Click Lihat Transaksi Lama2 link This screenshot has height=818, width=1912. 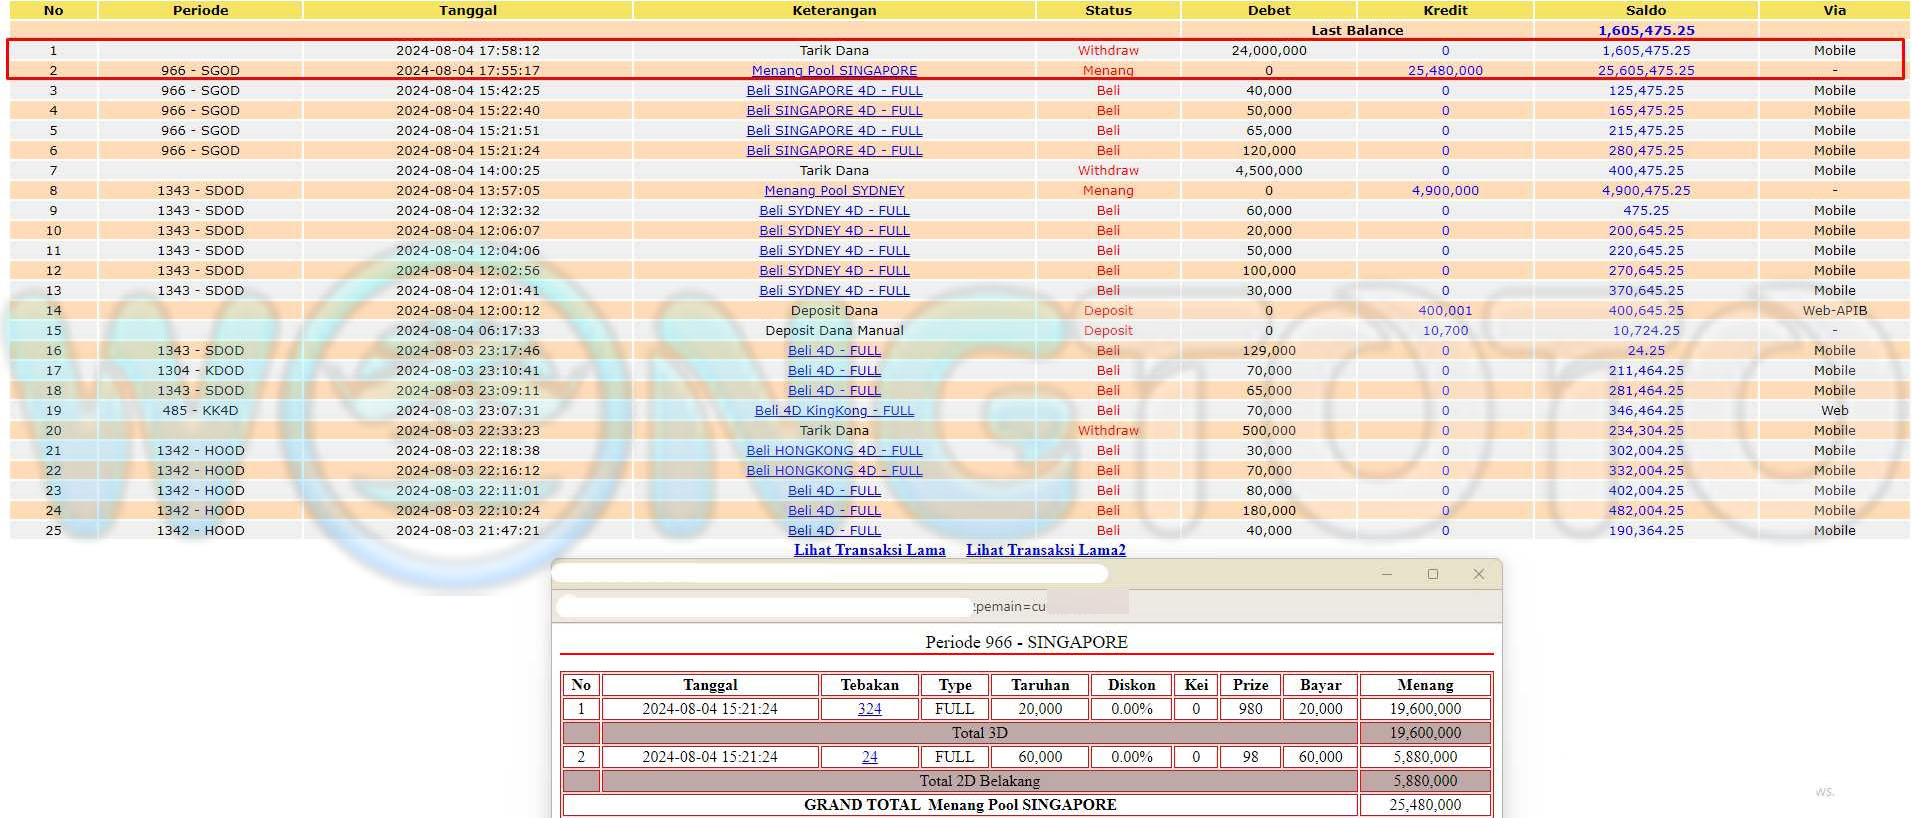tap(1045, 550)
